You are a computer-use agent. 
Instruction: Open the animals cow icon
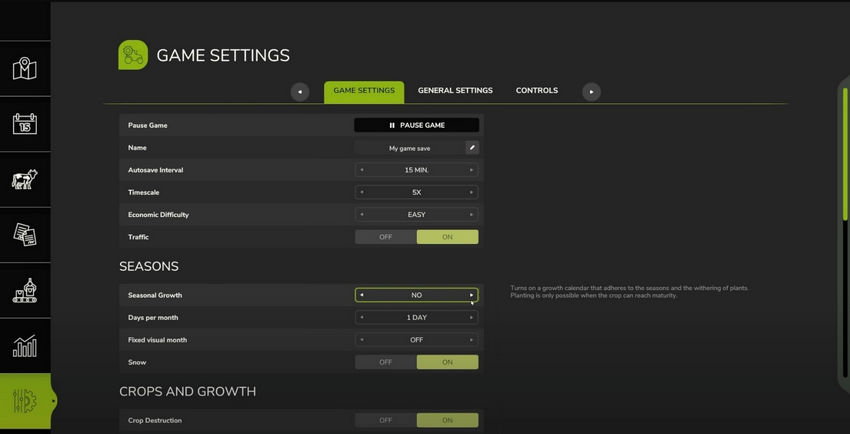click(24, 179)
